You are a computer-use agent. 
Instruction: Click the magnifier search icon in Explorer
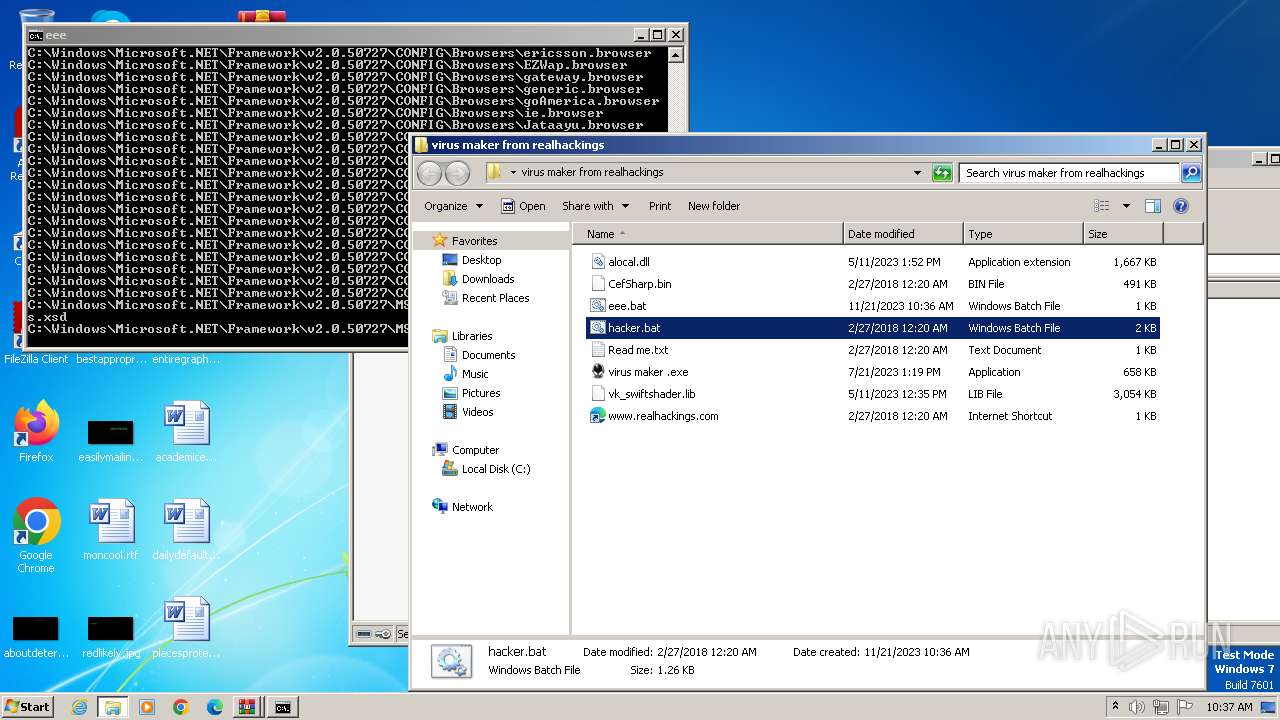[1190, 173]
